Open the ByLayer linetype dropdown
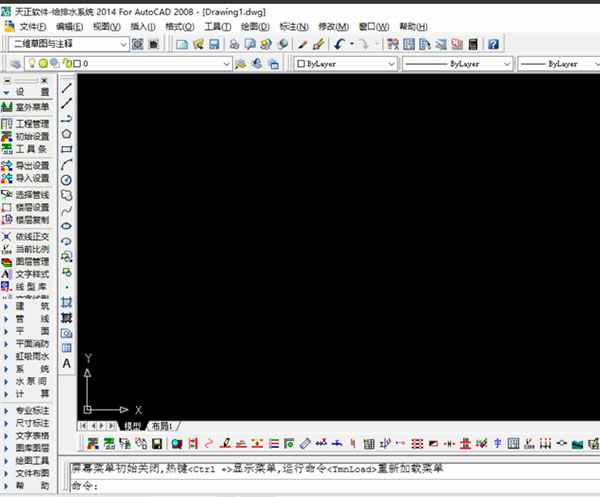Image resolution: width=600 pixels, height=497 pixels. point(457,64)
